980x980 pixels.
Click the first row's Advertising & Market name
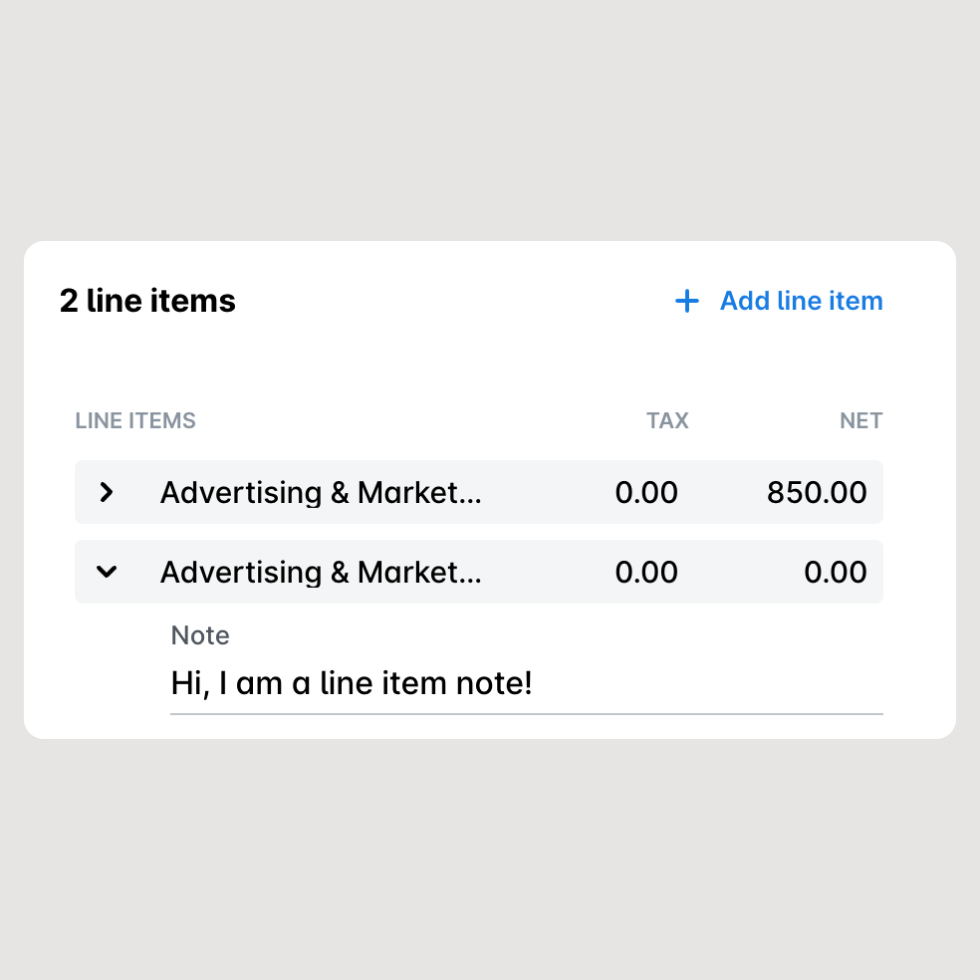point(321,492)
